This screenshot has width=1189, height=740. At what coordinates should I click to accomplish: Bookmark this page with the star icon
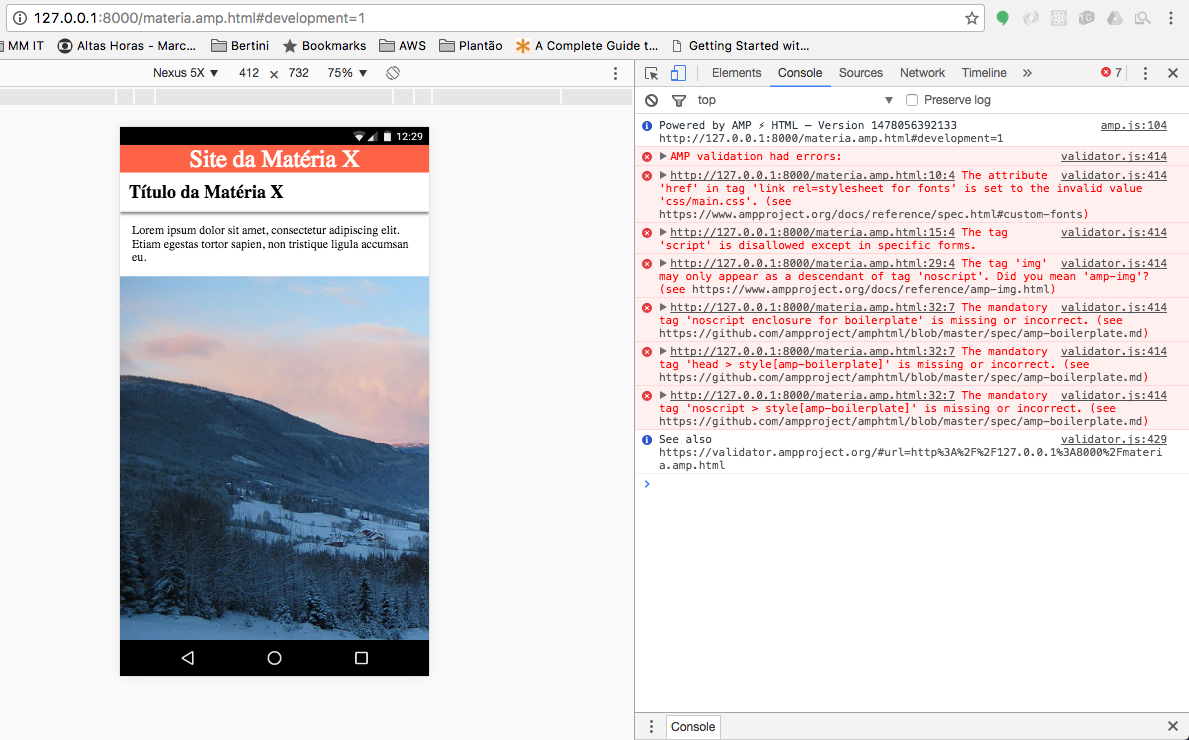pyautogui.click(x=971, y=18)
